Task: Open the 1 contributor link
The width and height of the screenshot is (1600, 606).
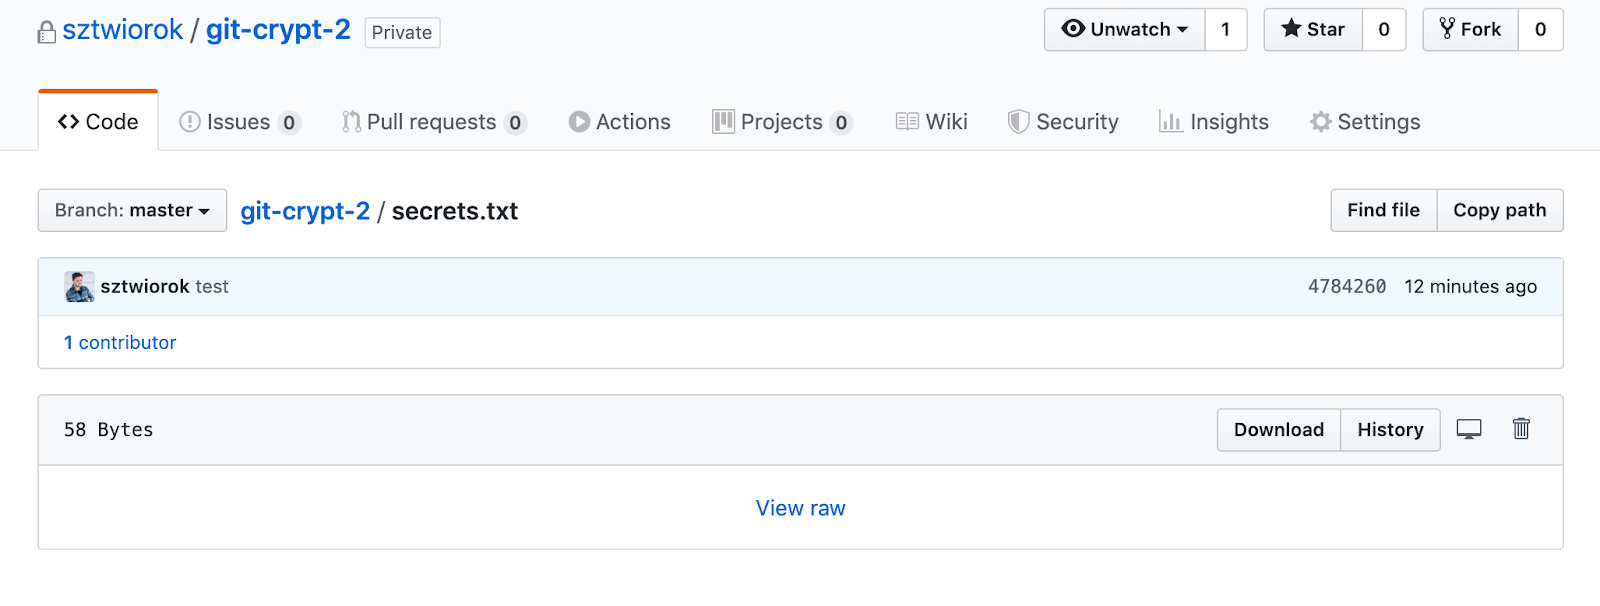Action: 120,342
